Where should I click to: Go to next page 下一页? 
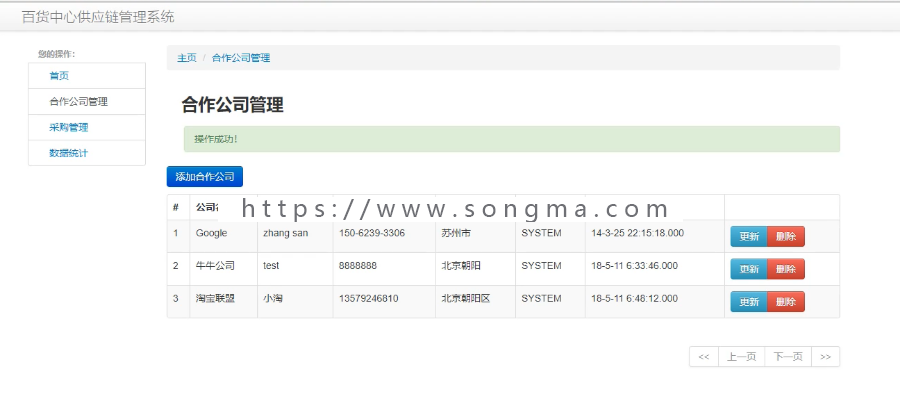(x=788, y=357)
